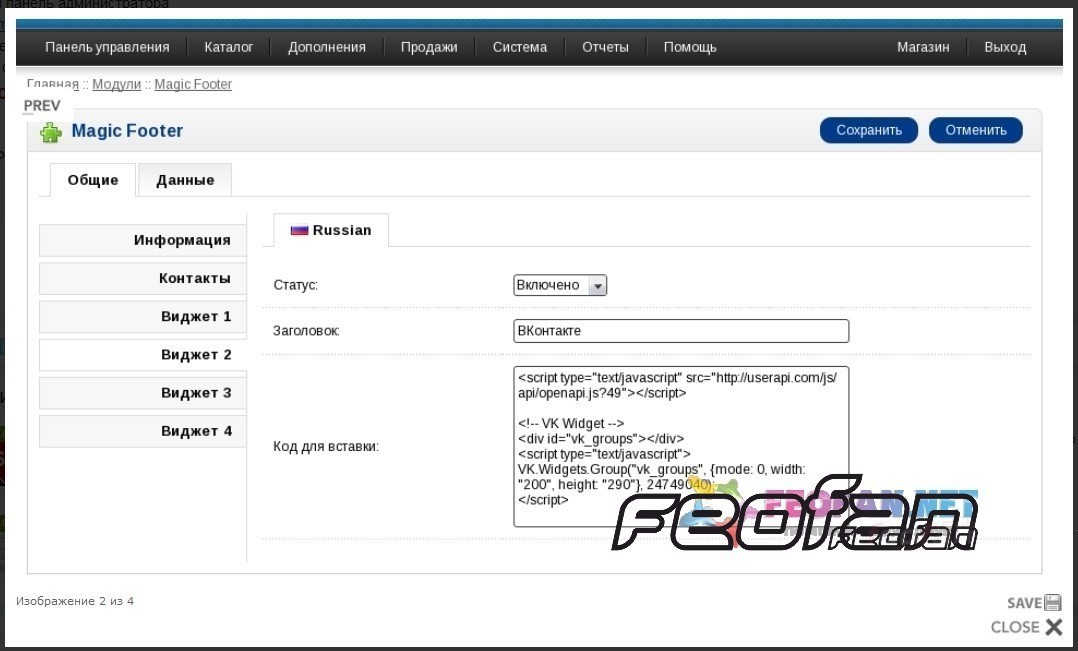Select the Информация side tab
This screenshot has height=651, width=1078.
(143, 240)
